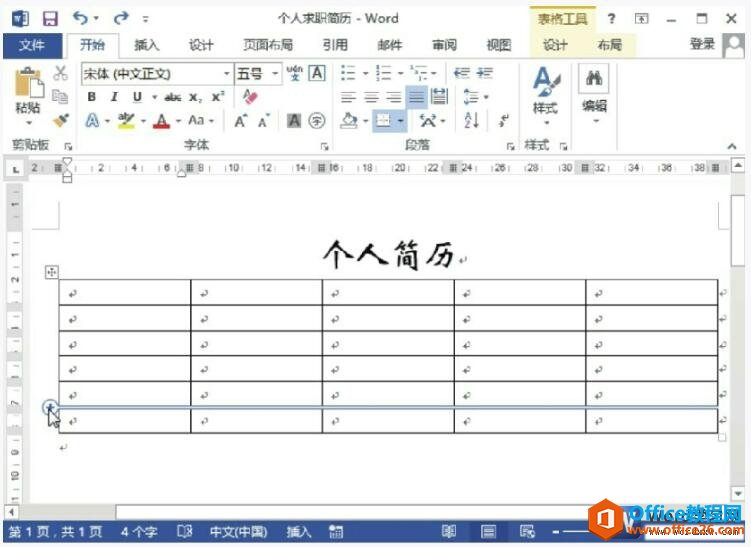751x547 pixels.
Task: Switch to the References tab
Action: (335, 46)
